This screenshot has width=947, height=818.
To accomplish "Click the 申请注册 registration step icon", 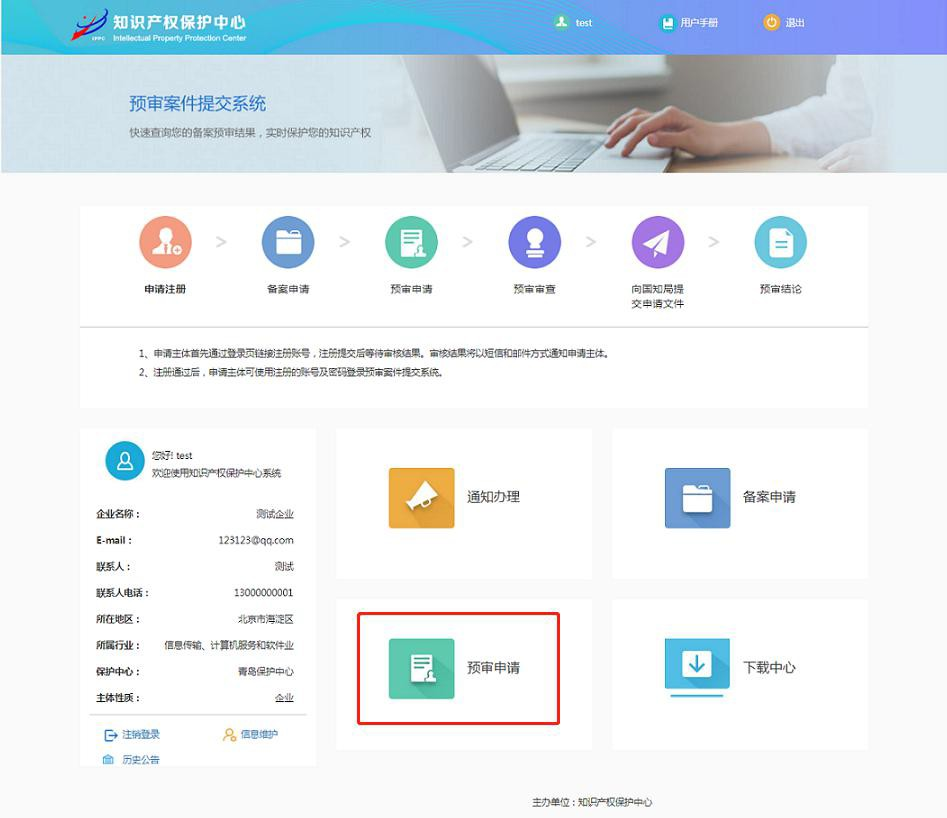I will pyautogui.click(x=165, y=241).
